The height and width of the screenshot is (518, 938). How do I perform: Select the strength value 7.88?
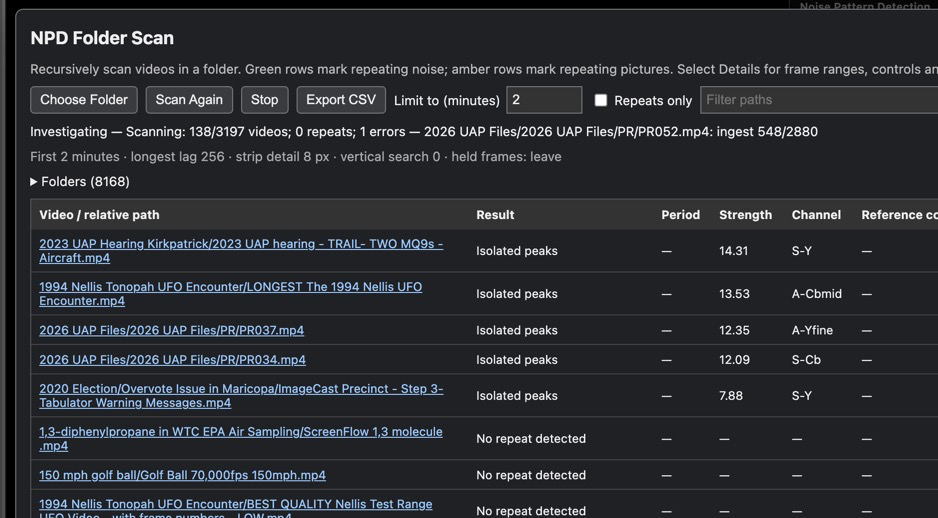point(731,395)
